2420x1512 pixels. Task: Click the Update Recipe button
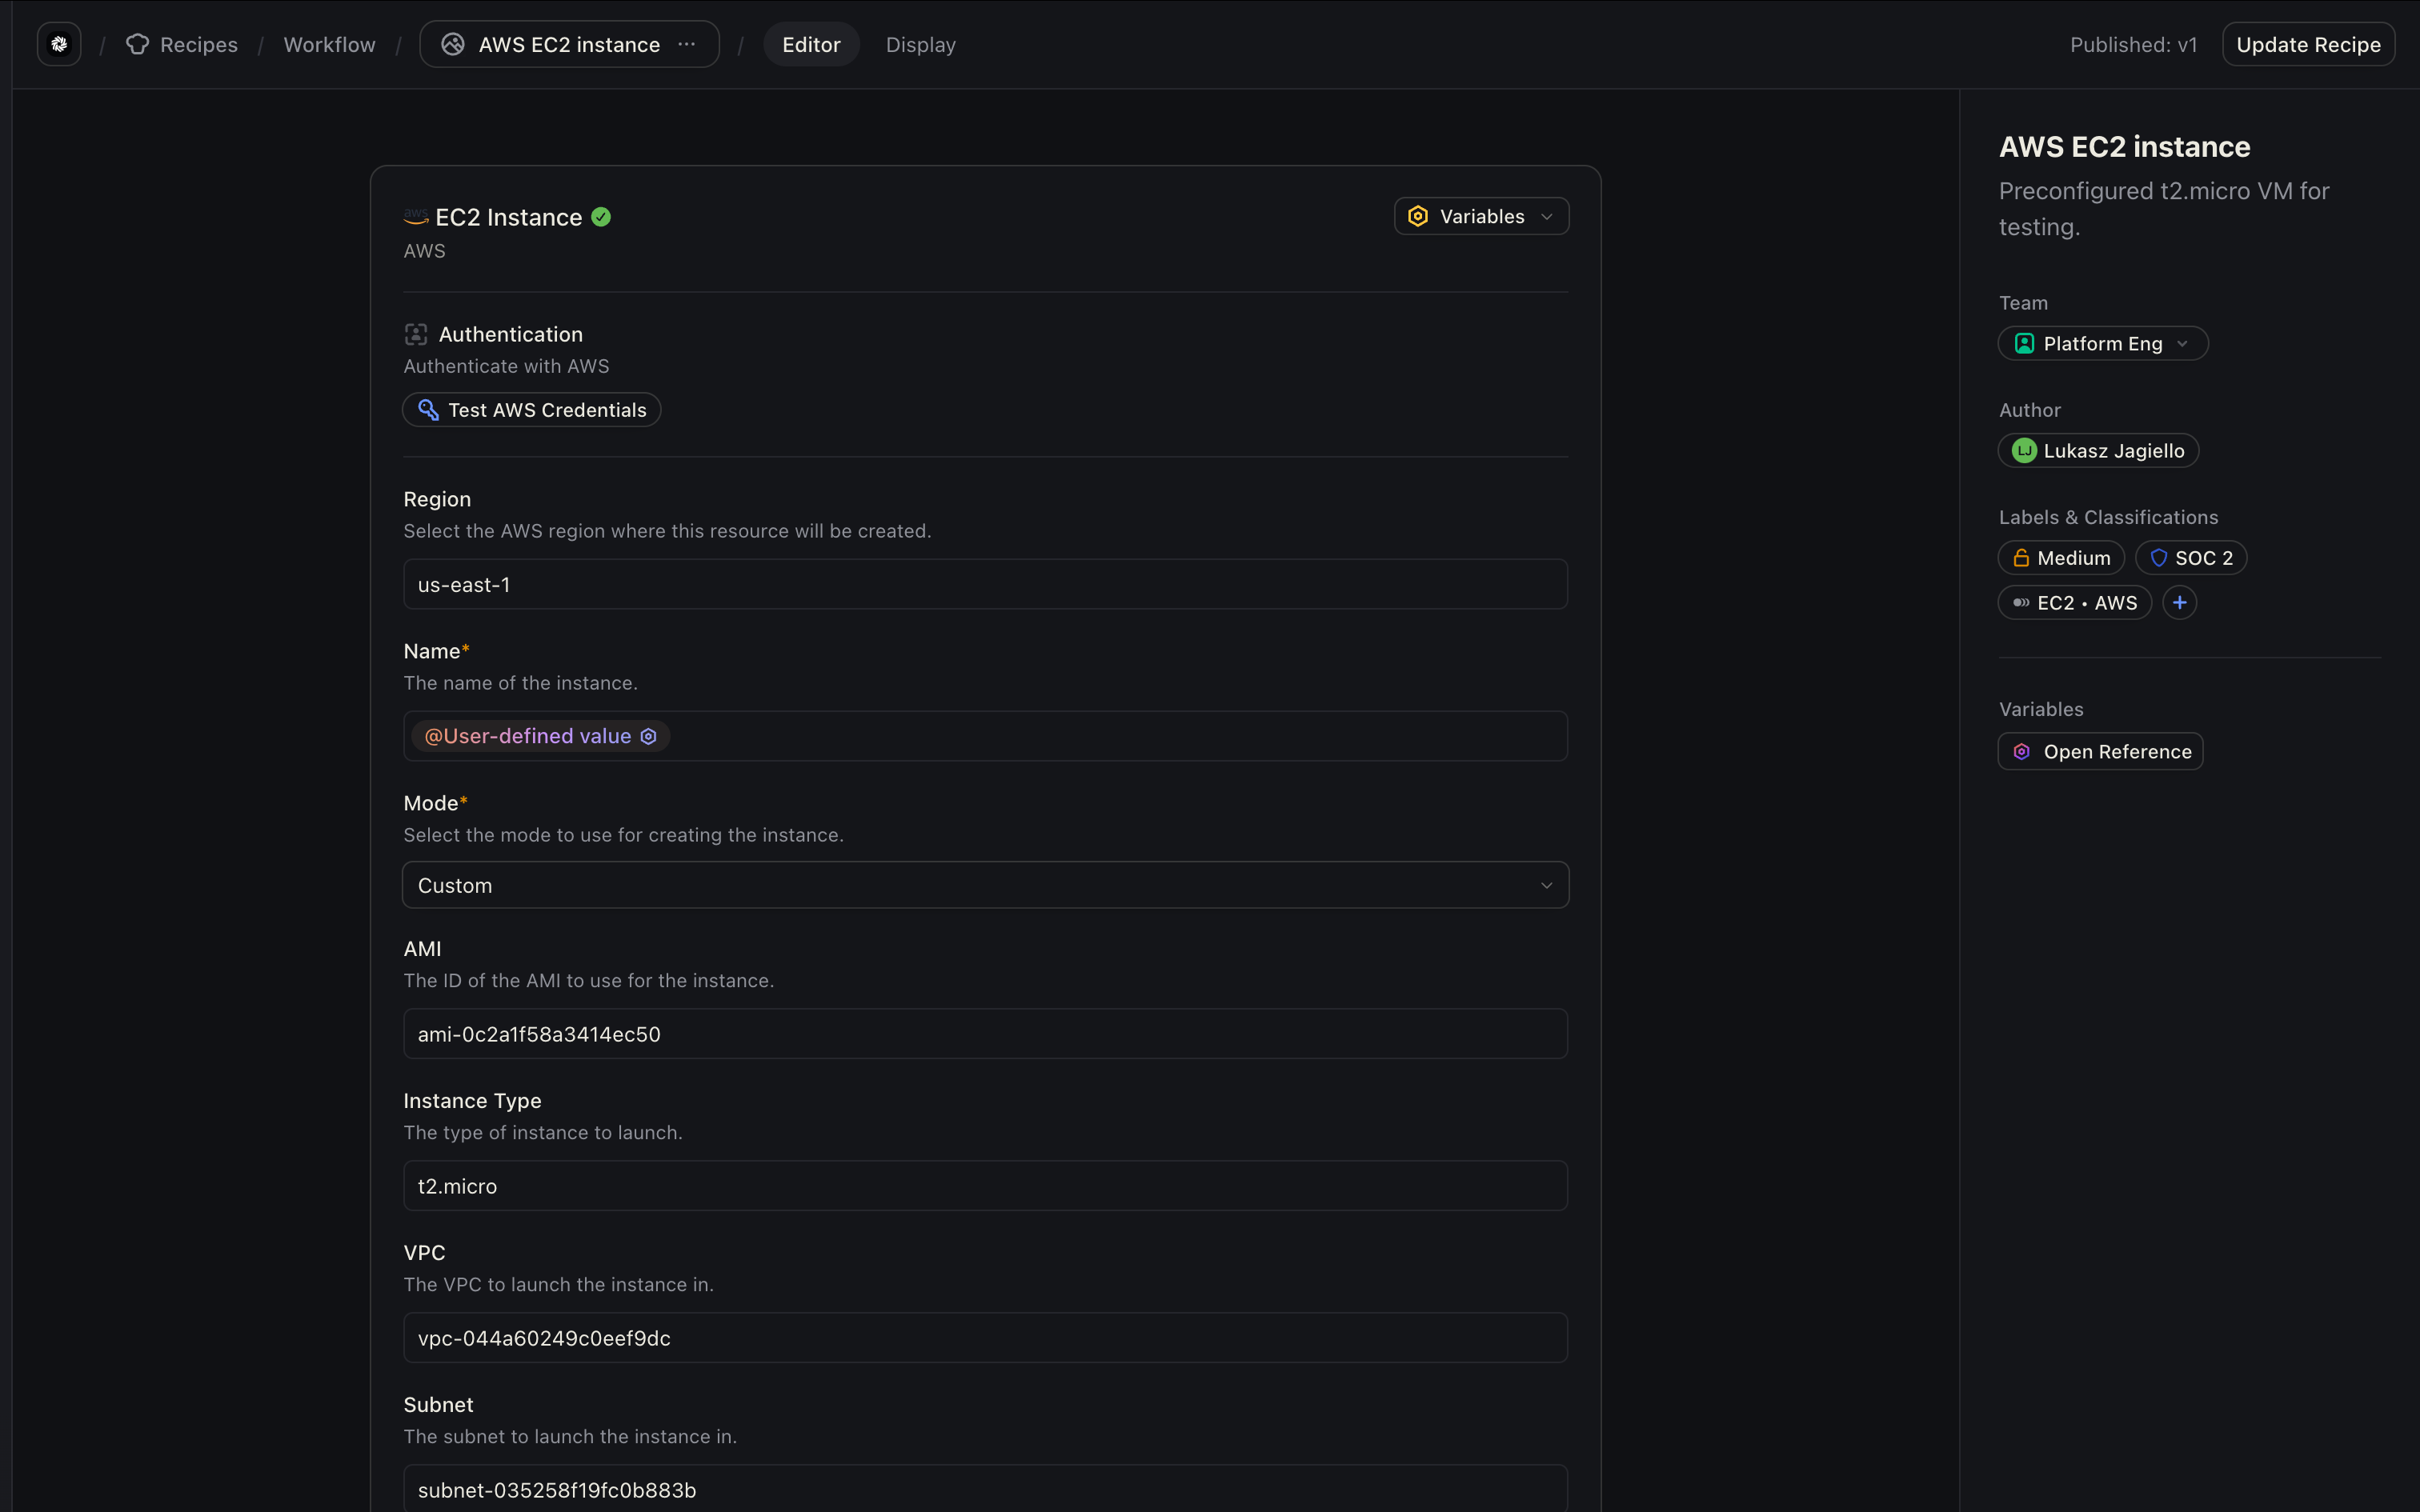[2307, 45]
